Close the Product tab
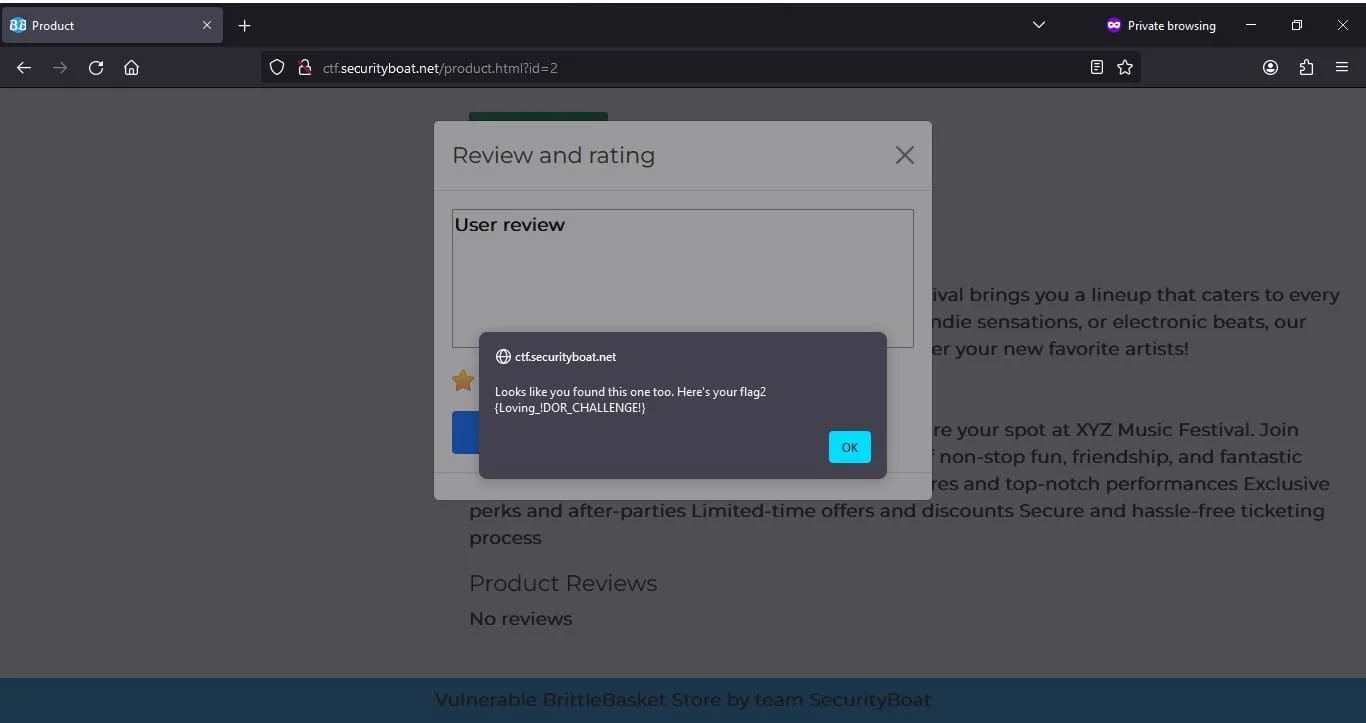The height and width of the screenshot is (723, 1366). (x=207, y=25)
